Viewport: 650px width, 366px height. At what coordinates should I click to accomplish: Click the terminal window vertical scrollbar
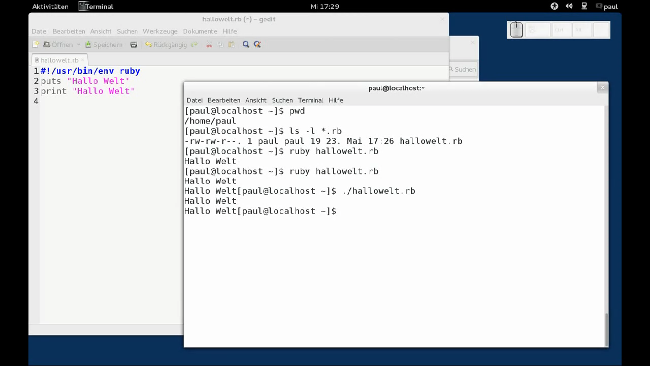pyautogui.click(x=606, y=329)
